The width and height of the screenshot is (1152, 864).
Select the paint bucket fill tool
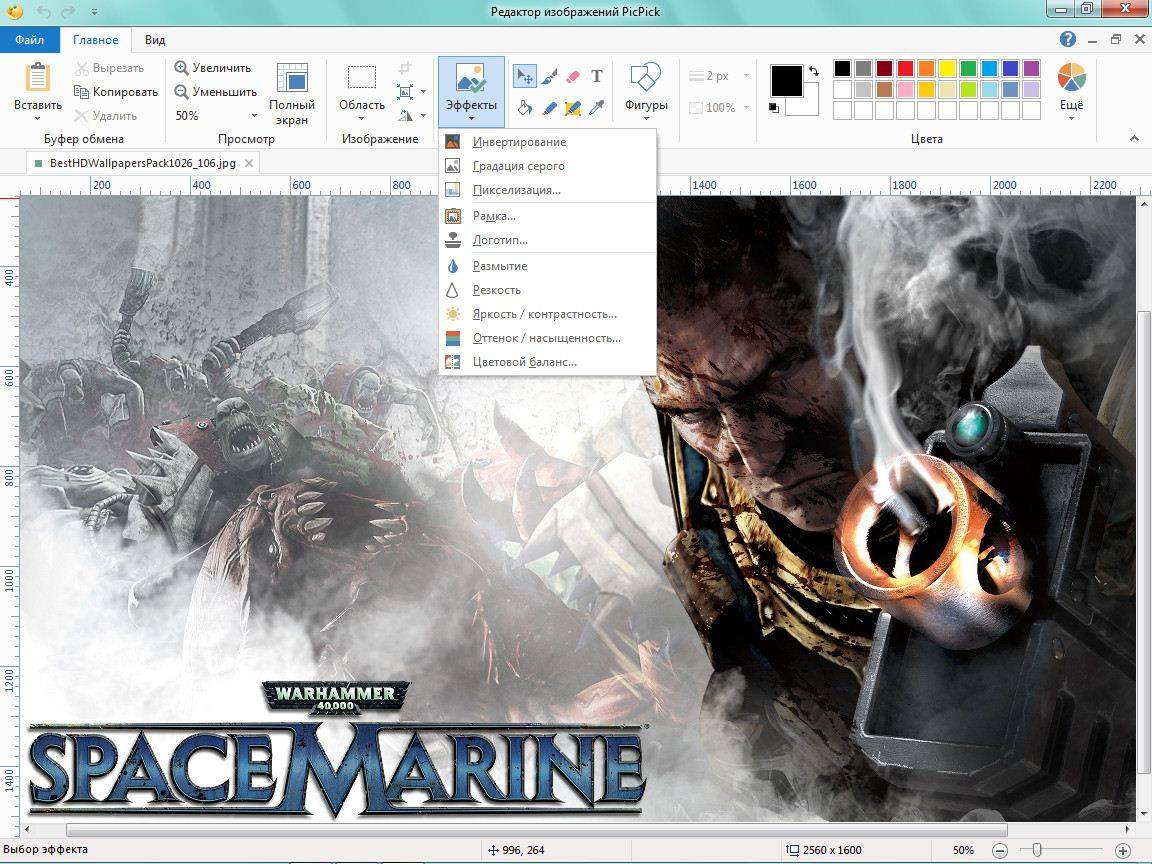pyautogui.click(x=525, y=108)
